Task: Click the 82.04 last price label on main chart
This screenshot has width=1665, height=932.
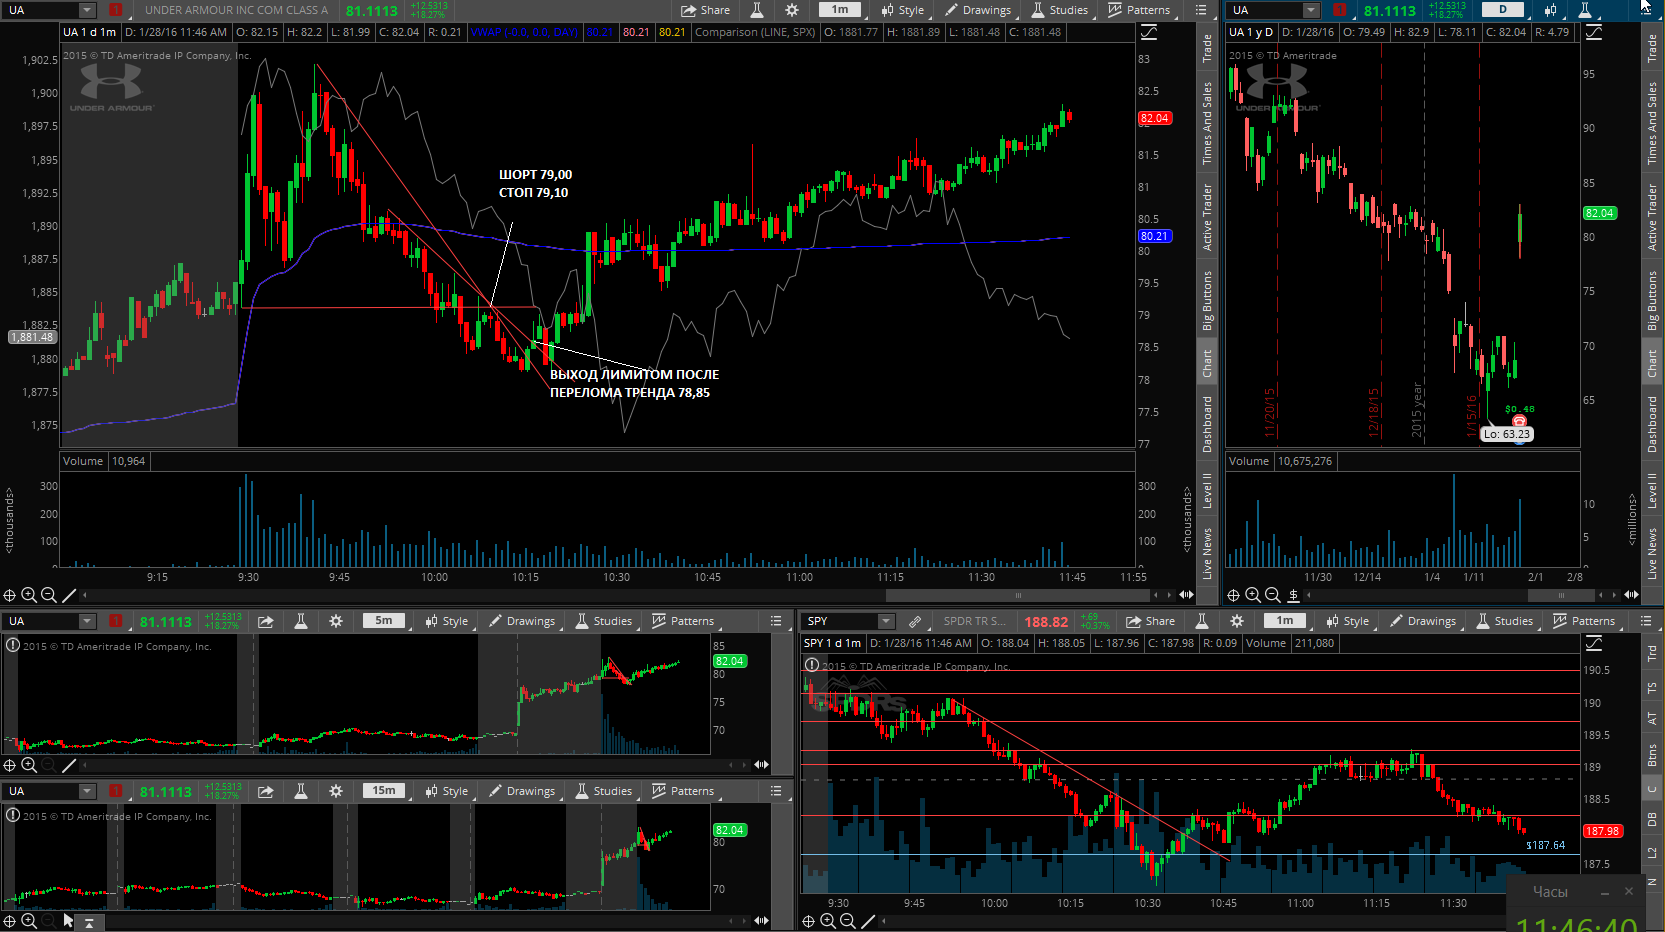Action: pos(1154,118)
